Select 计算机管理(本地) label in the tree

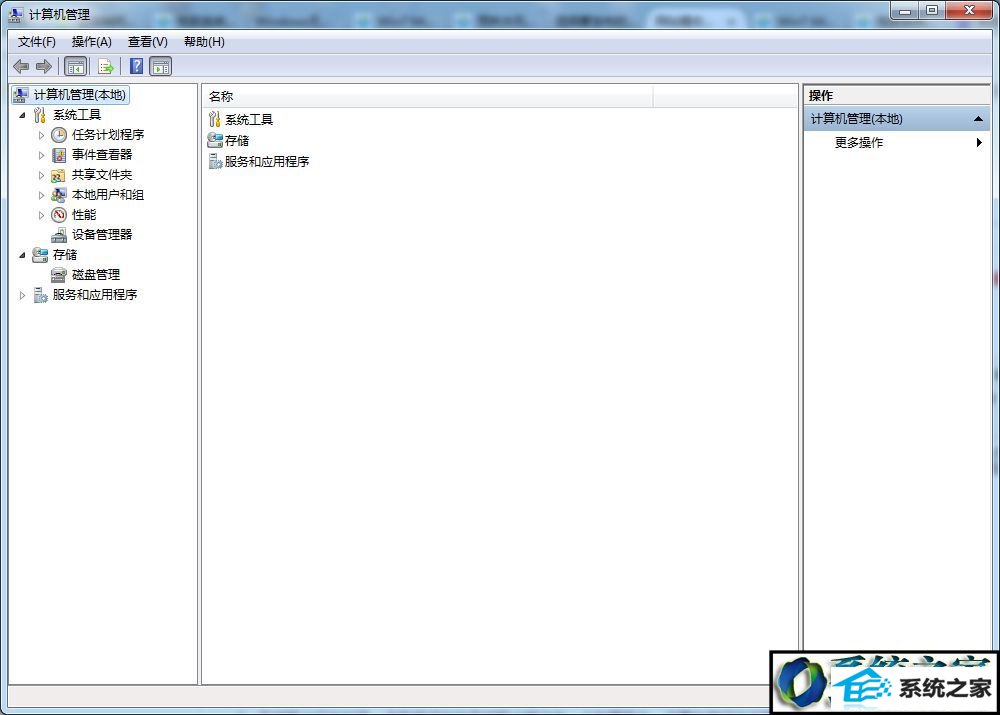tap(80, 95)
